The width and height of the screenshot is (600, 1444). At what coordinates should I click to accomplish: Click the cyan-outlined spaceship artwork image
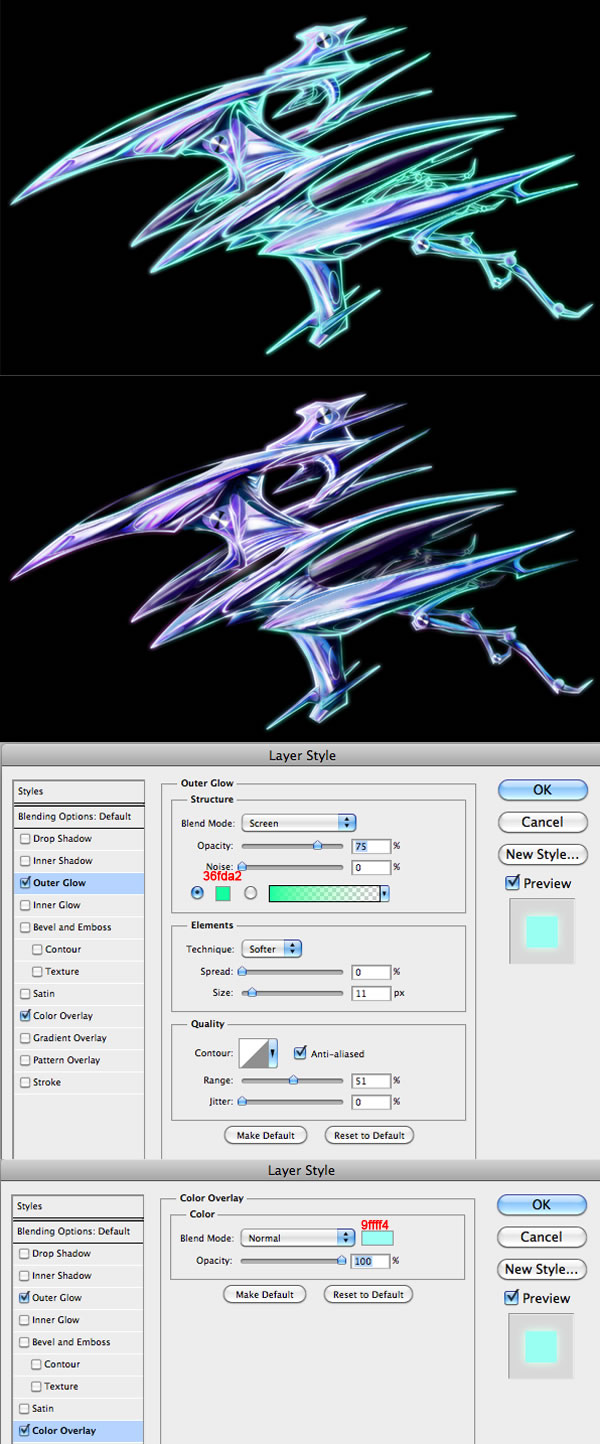300,186
